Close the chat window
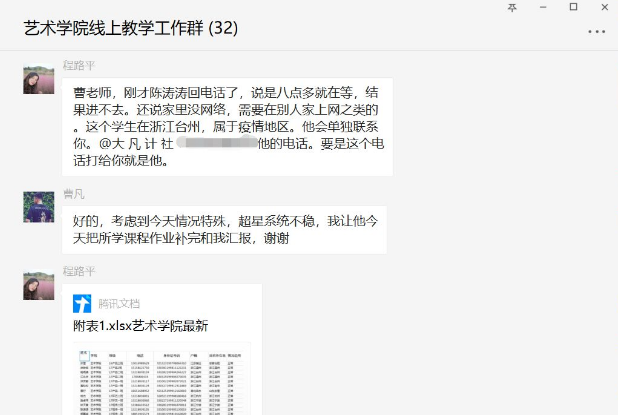The image size is (618, 415). click(x=603, y=7)
